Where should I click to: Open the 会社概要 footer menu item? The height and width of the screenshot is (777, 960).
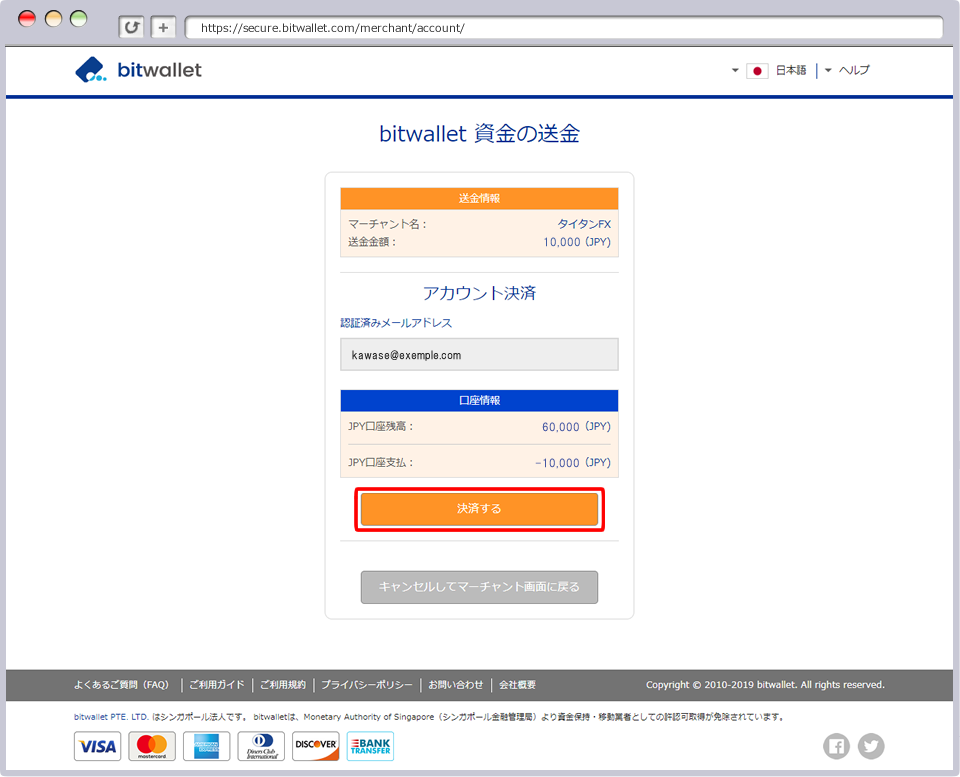pos(519,685)
